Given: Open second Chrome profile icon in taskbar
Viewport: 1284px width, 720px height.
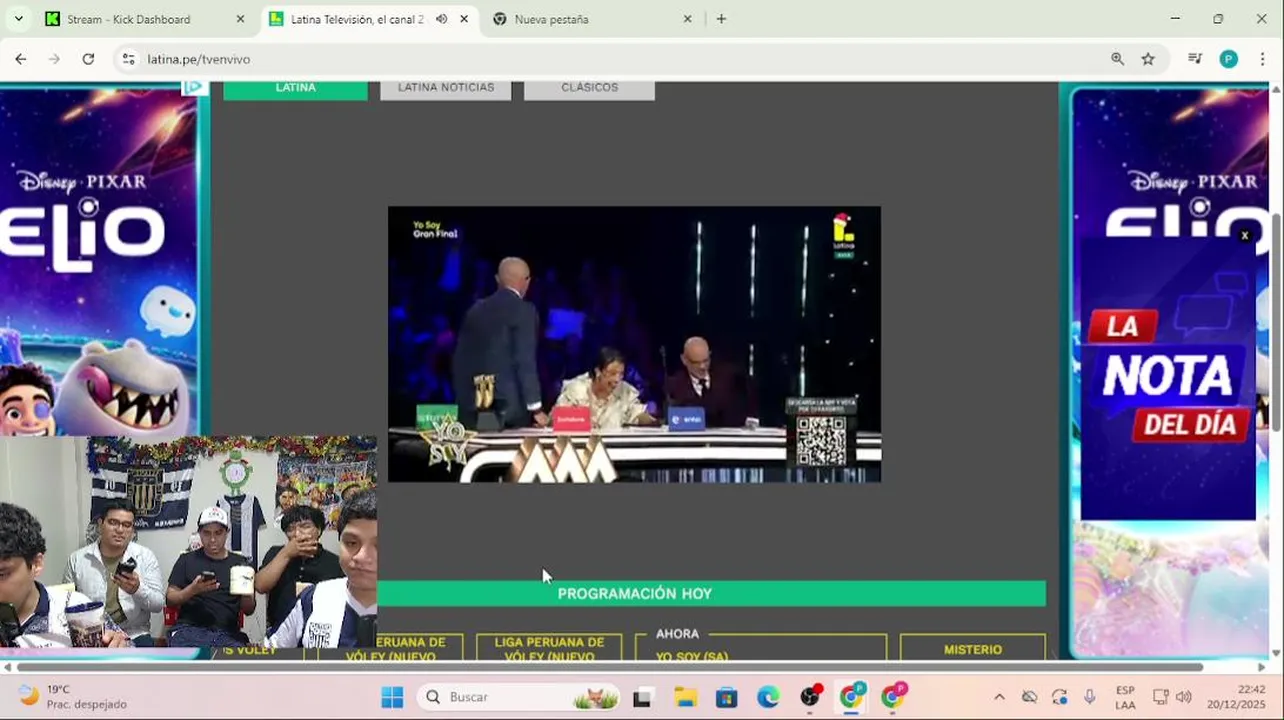Looking at the screenshot, I should (893, 697).
